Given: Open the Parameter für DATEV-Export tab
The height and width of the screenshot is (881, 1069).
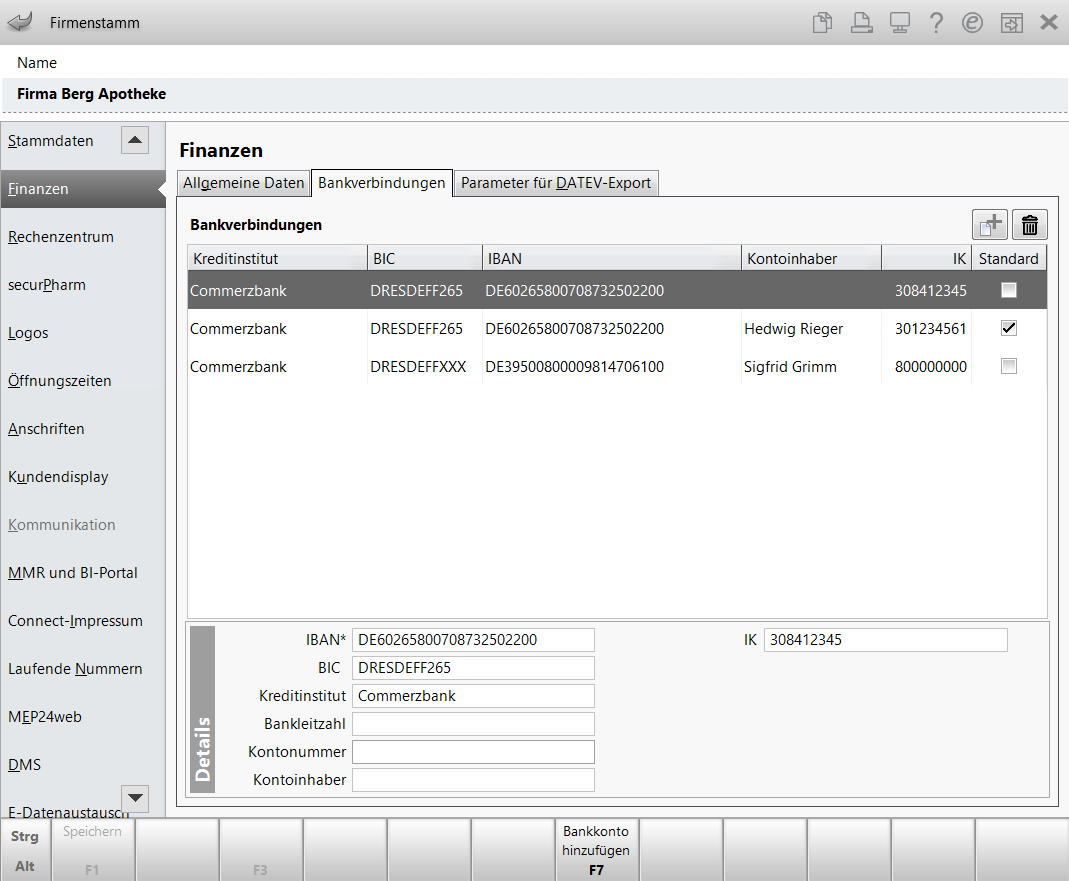Looking at the screenshot, I should (x=556, y=183).
